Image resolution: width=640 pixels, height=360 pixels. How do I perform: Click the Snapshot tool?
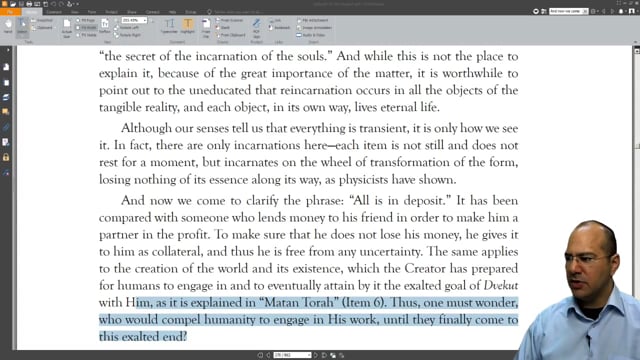[x=42, y=20]
